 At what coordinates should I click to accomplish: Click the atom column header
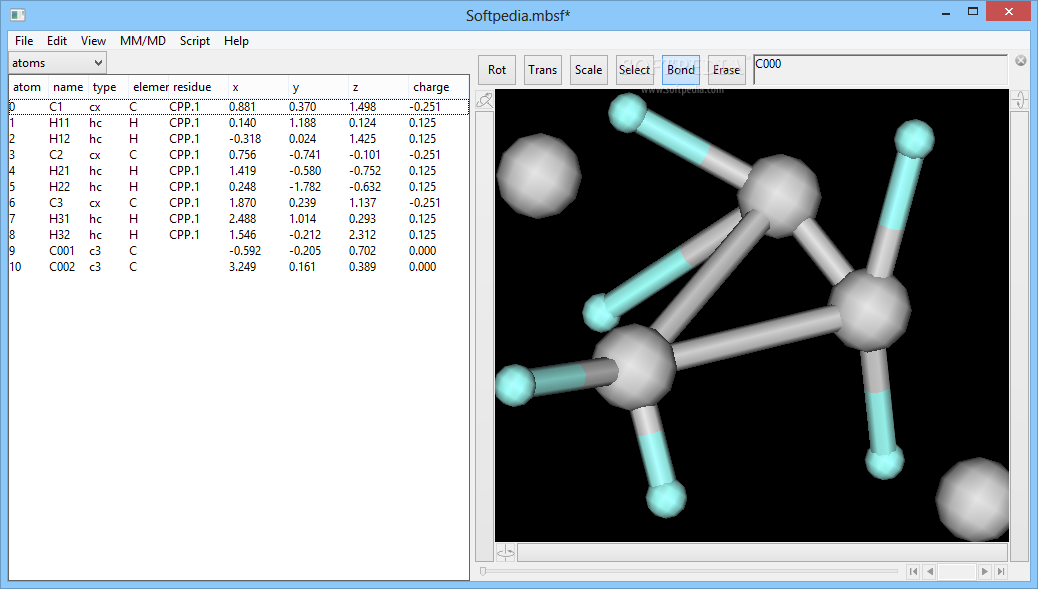pos(28,87)
